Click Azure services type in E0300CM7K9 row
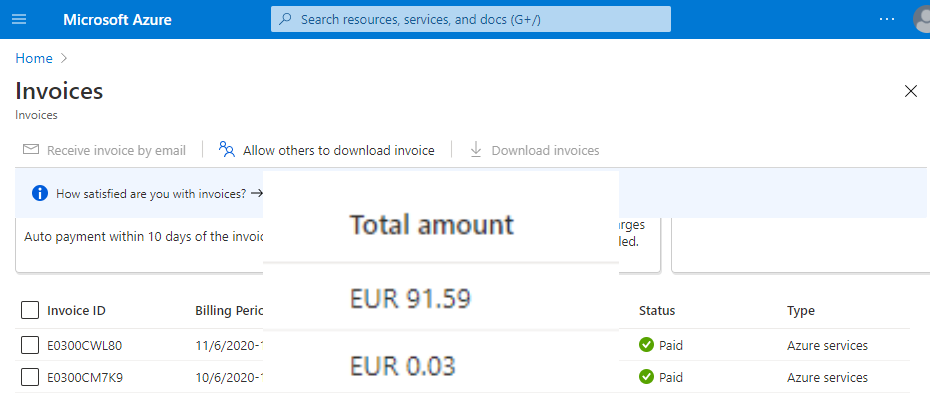The image size is (930, 397). pyautogui.click(x=827, y=377)
